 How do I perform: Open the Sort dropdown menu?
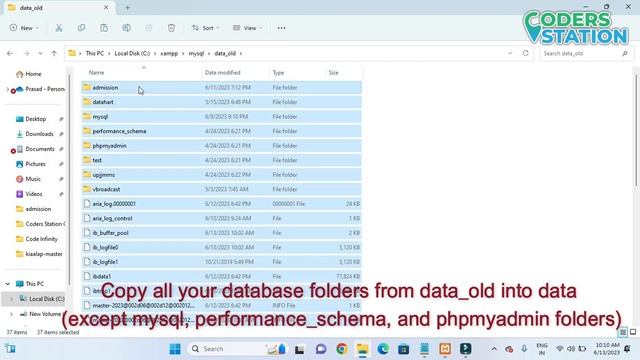[x=206, y=28]
